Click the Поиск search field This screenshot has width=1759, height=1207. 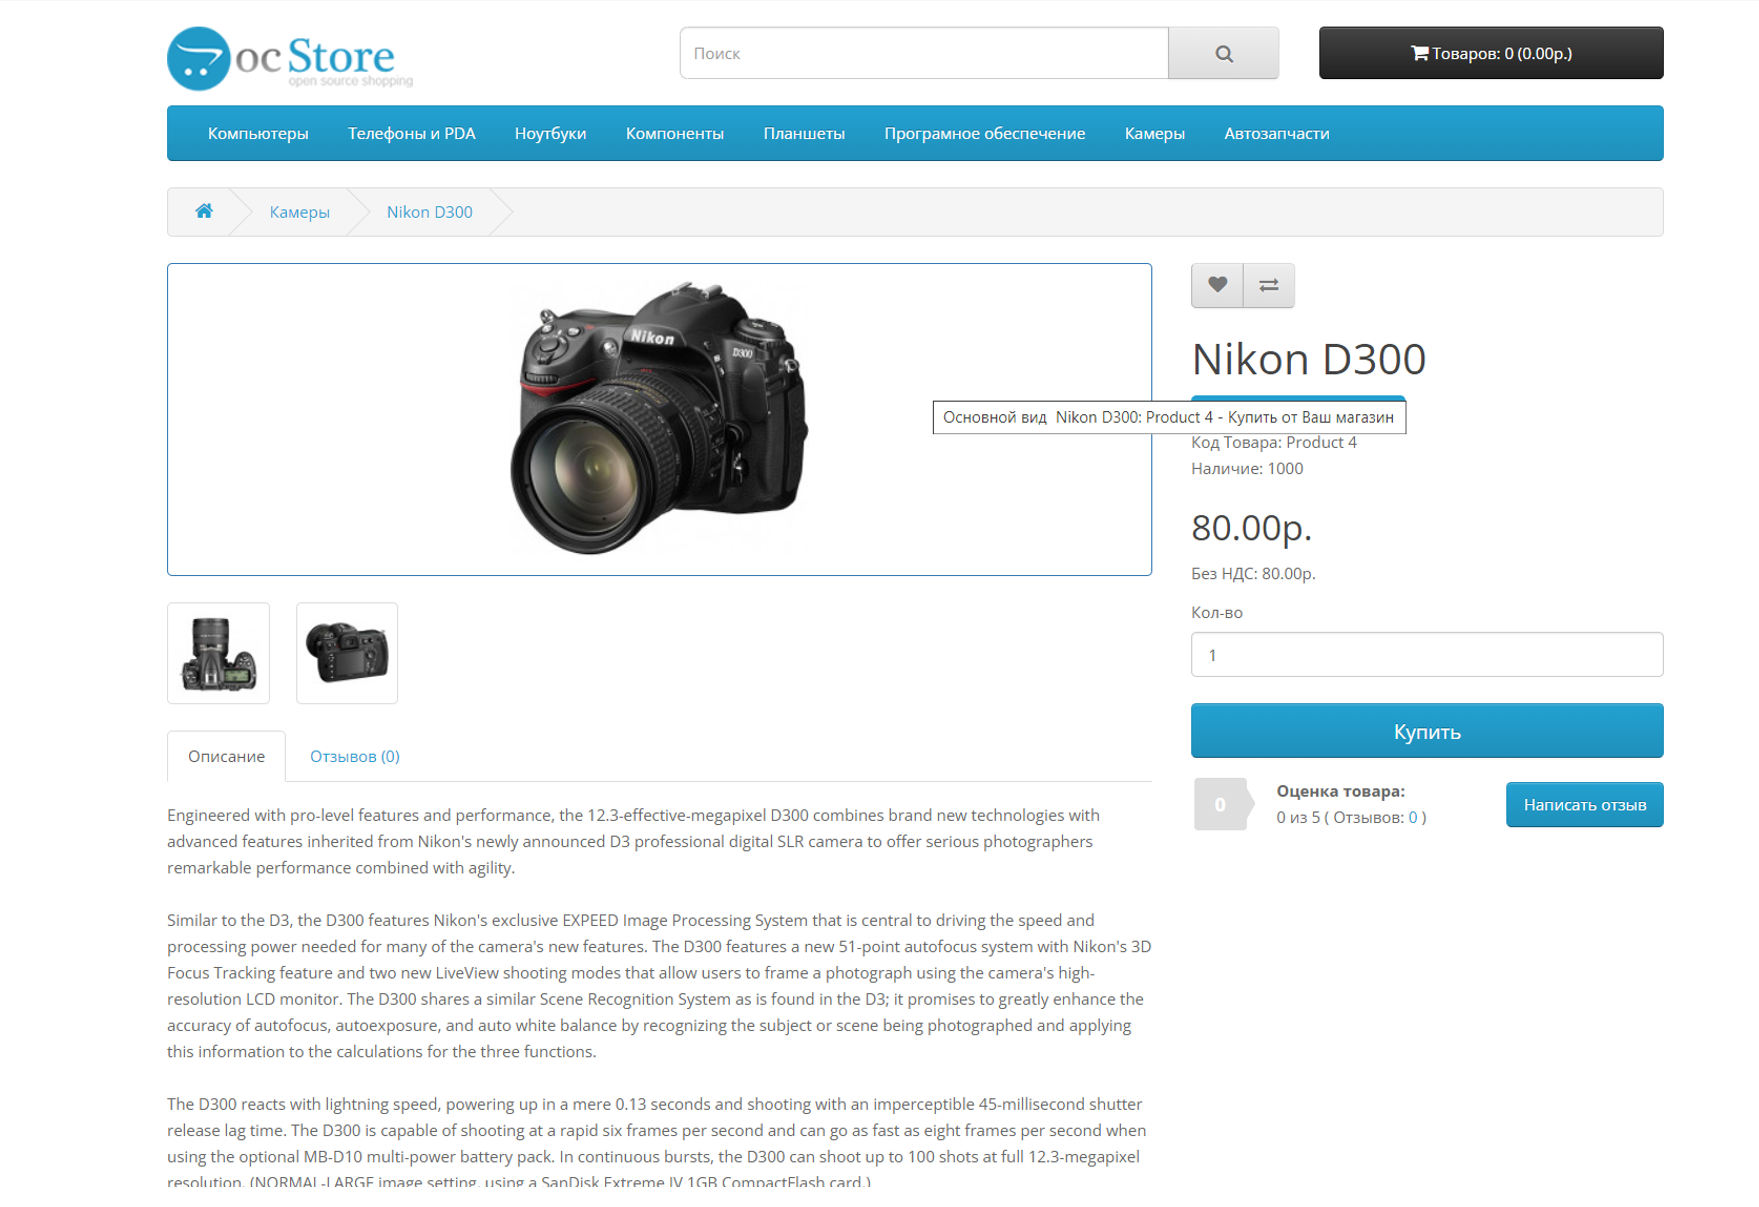coord(923,53)
